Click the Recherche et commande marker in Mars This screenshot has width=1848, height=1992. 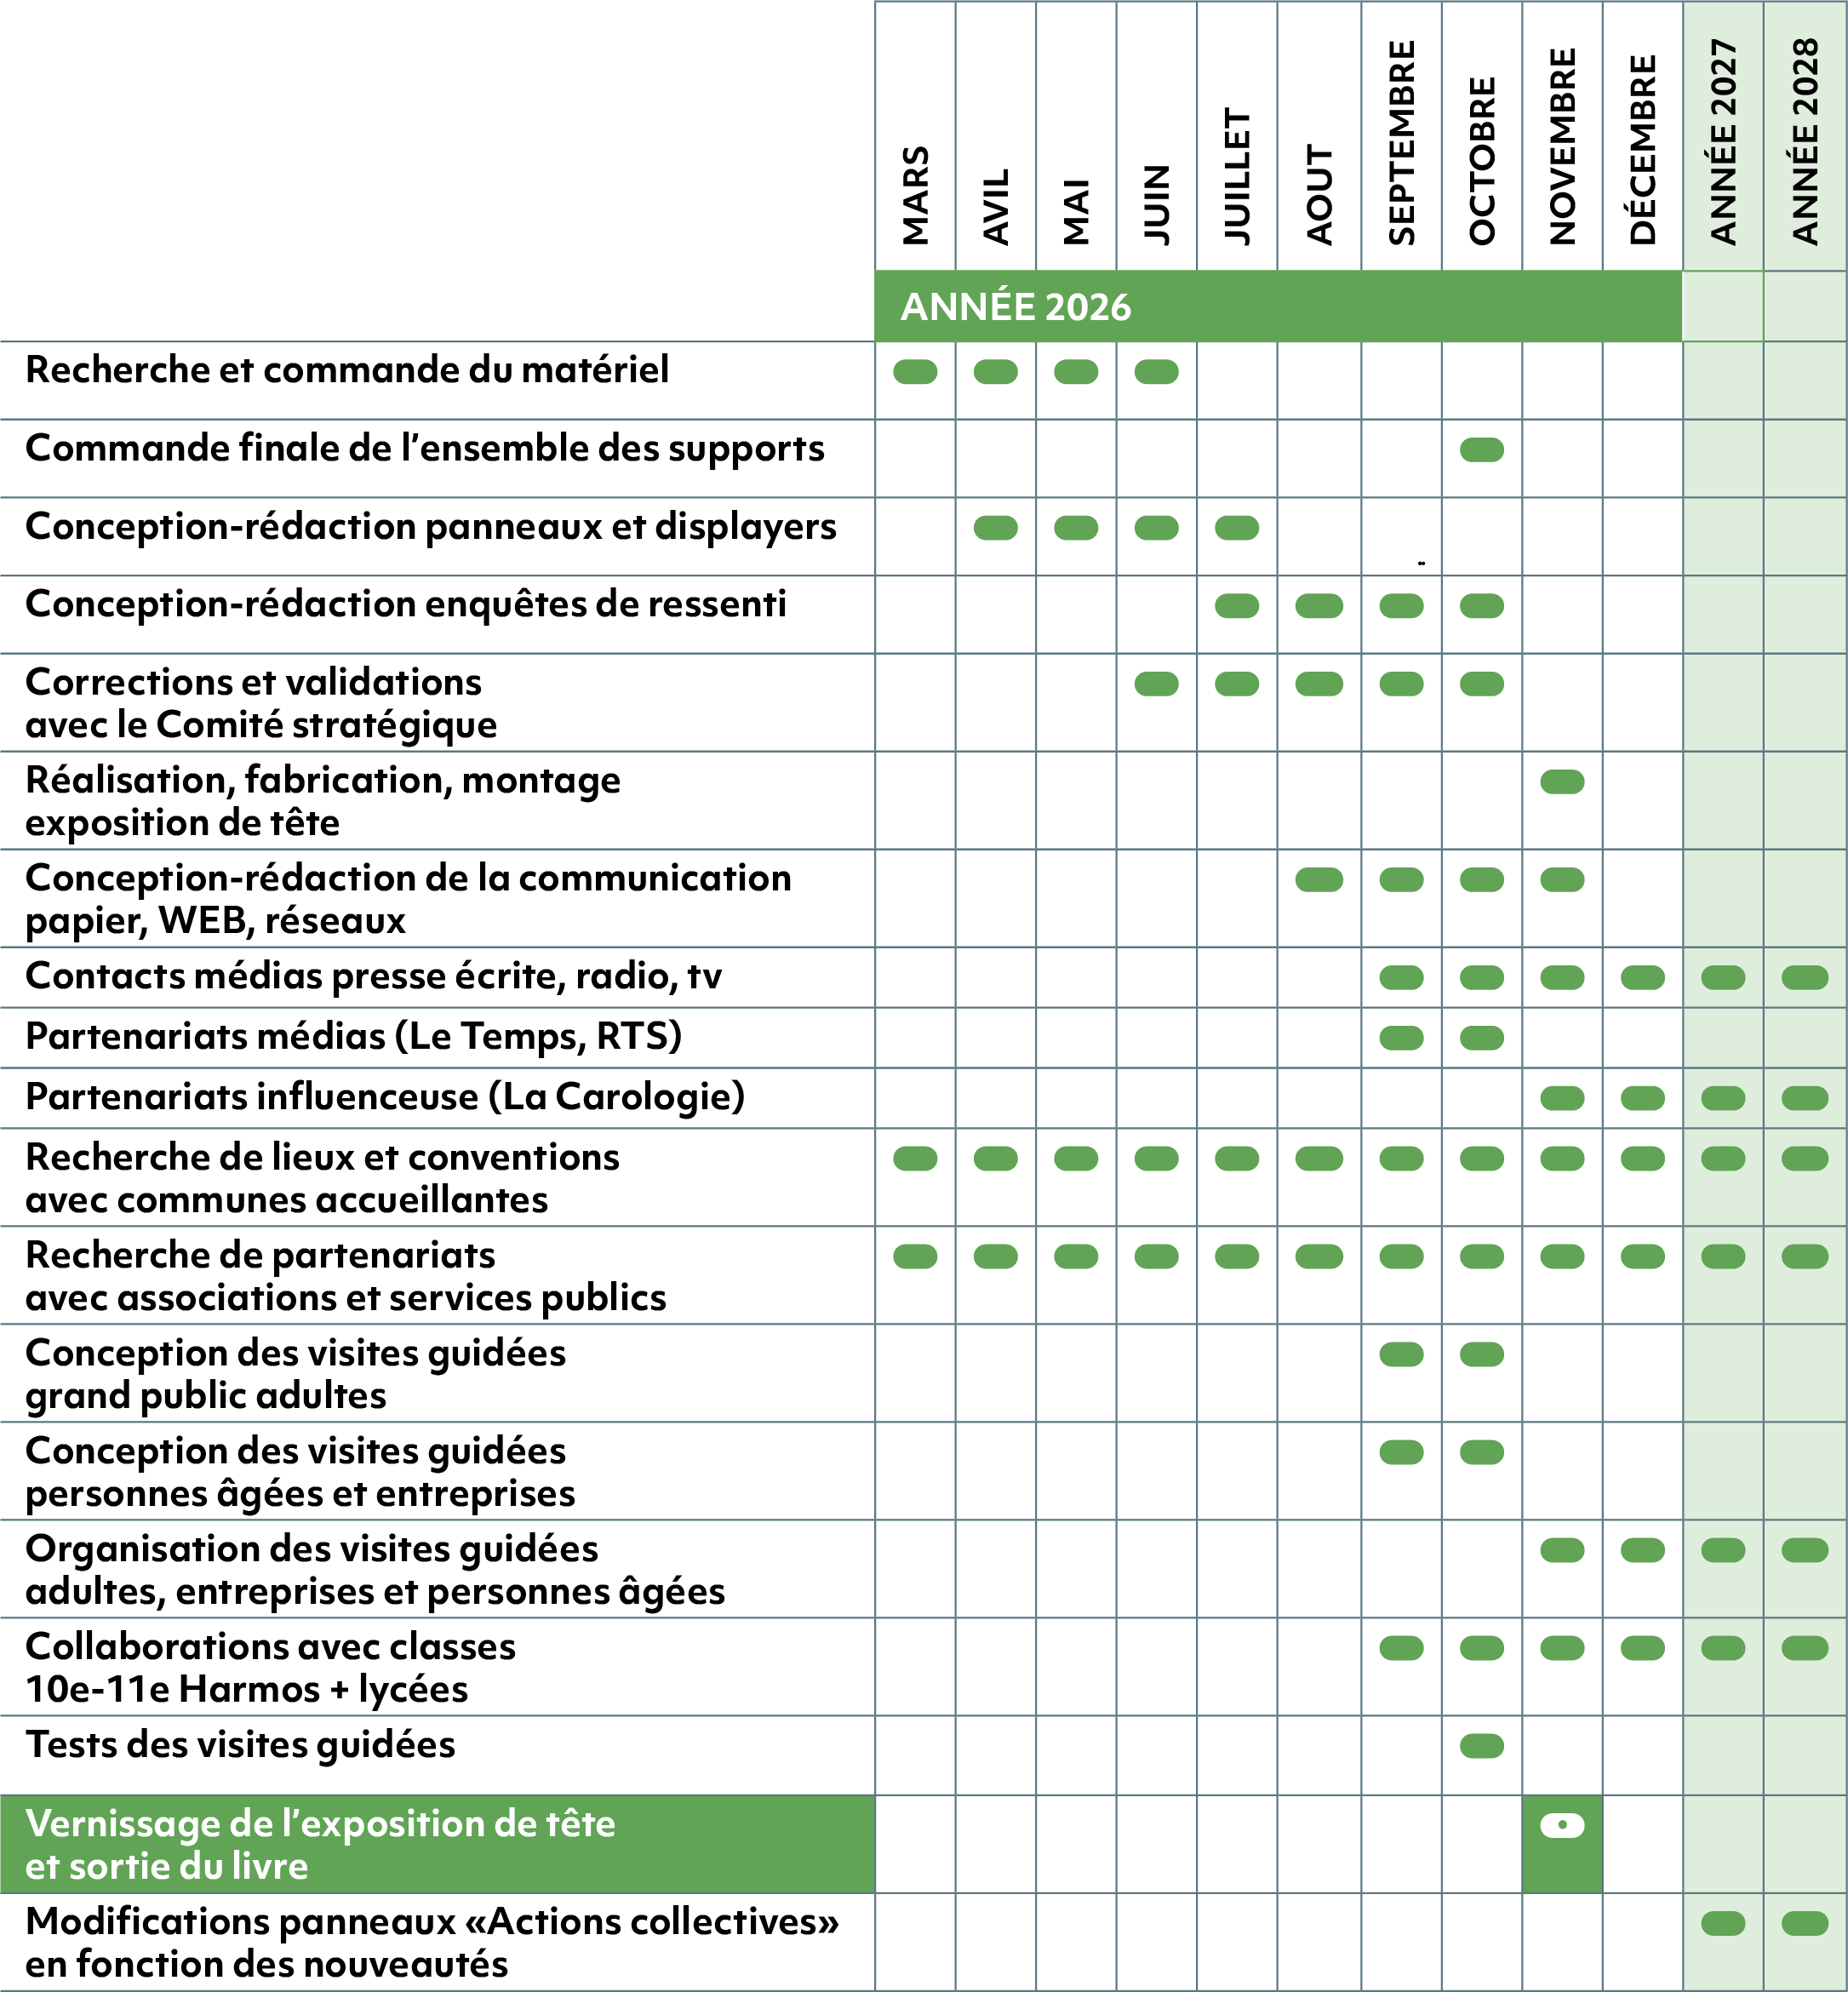coord(915,372)
